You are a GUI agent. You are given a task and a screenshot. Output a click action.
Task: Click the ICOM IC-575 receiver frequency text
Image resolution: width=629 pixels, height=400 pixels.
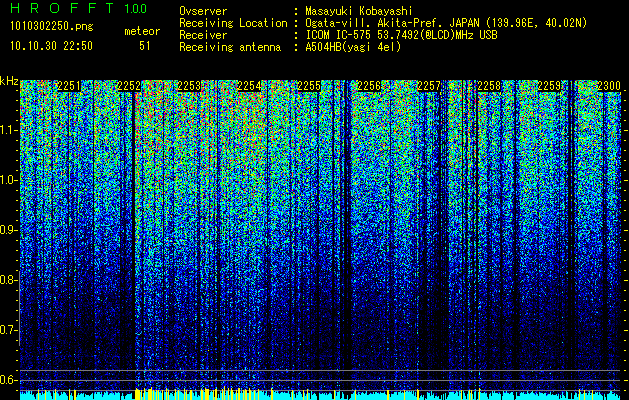coord(401,35)
